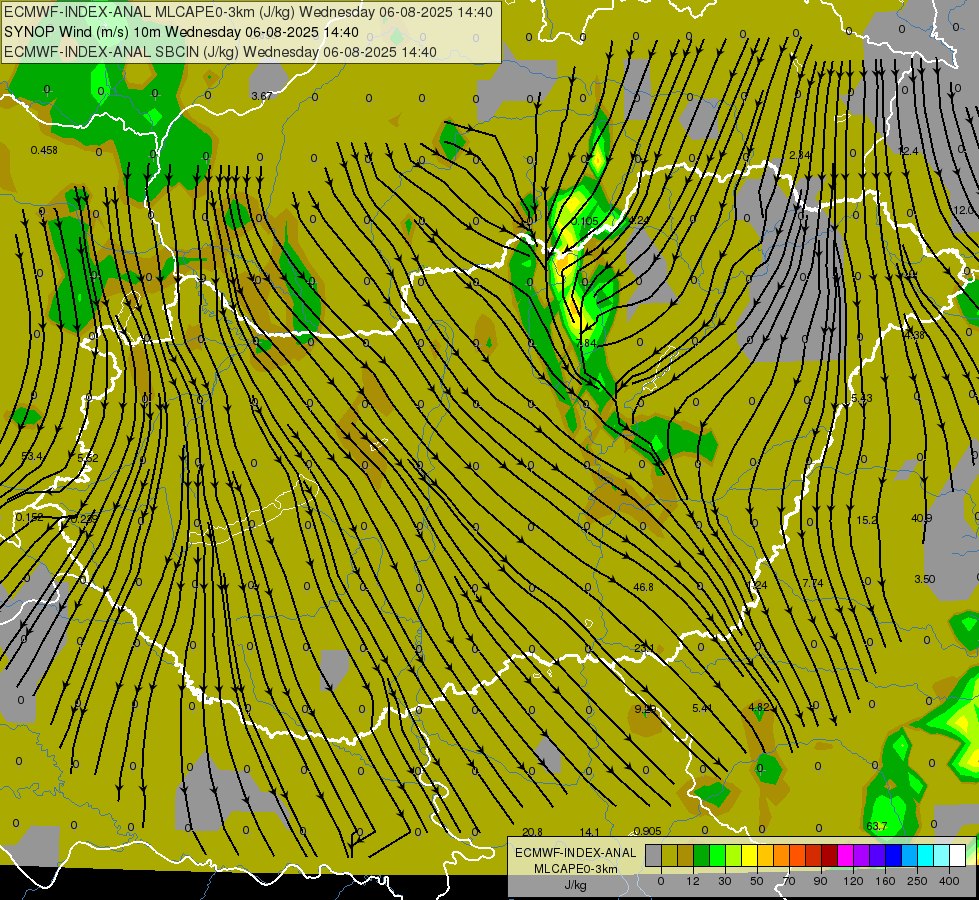Viewport: 979px width, 900px height.
Task: Click the gray swatch in the MLCAPE legend
Action: pyautogui.click(x=654, y=855)
